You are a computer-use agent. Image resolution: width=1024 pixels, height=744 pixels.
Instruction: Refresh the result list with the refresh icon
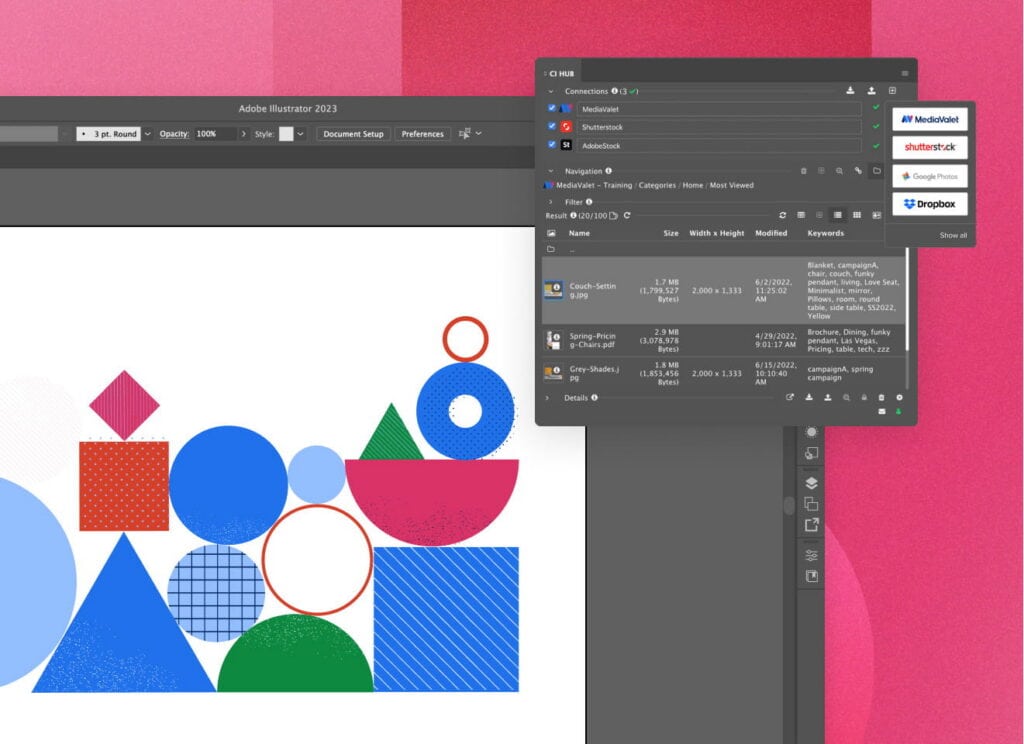pos(783,214)
